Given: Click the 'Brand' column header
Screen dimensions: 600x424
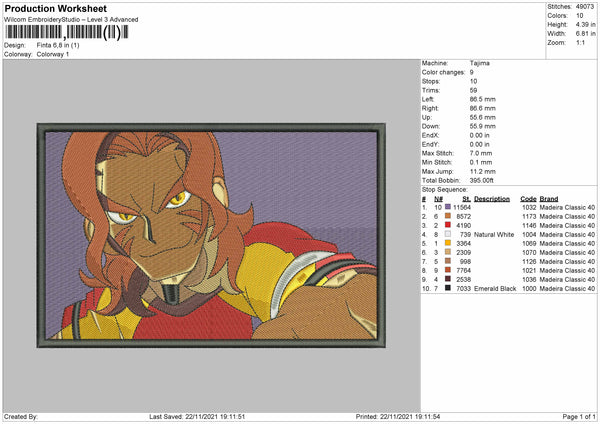Looking at the screenshot, I should [x=549, y=199].
